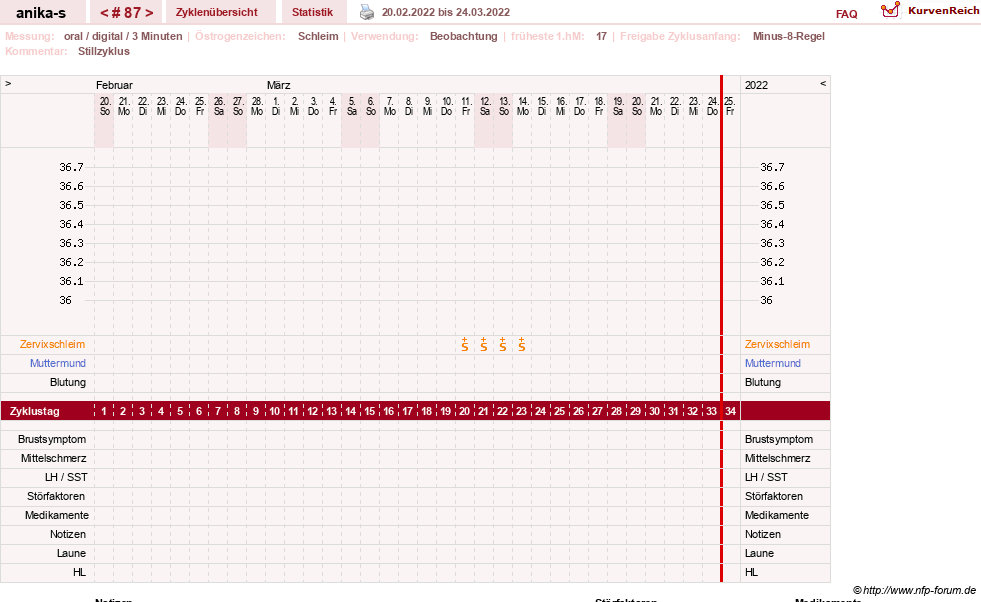The height and width of the screenshot is (602, 981).
Task: Click the left LH / SST row label
Action: coord(66,477)
